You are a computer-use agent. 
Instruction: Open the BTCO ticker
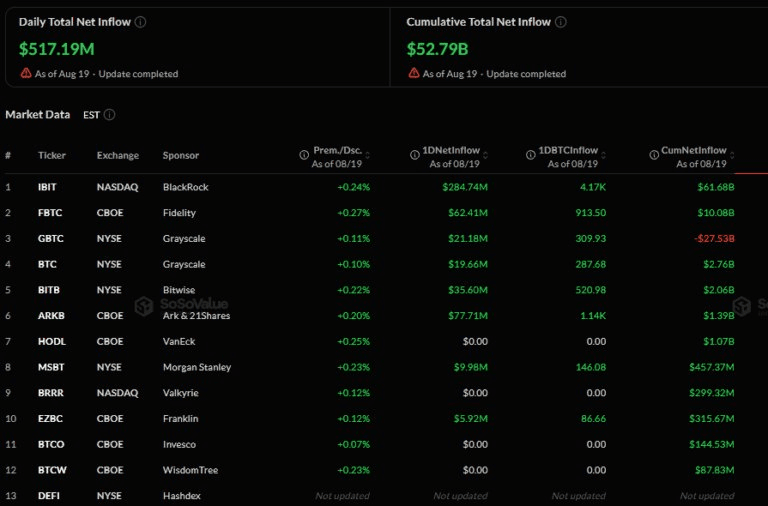tap(51, 444)
